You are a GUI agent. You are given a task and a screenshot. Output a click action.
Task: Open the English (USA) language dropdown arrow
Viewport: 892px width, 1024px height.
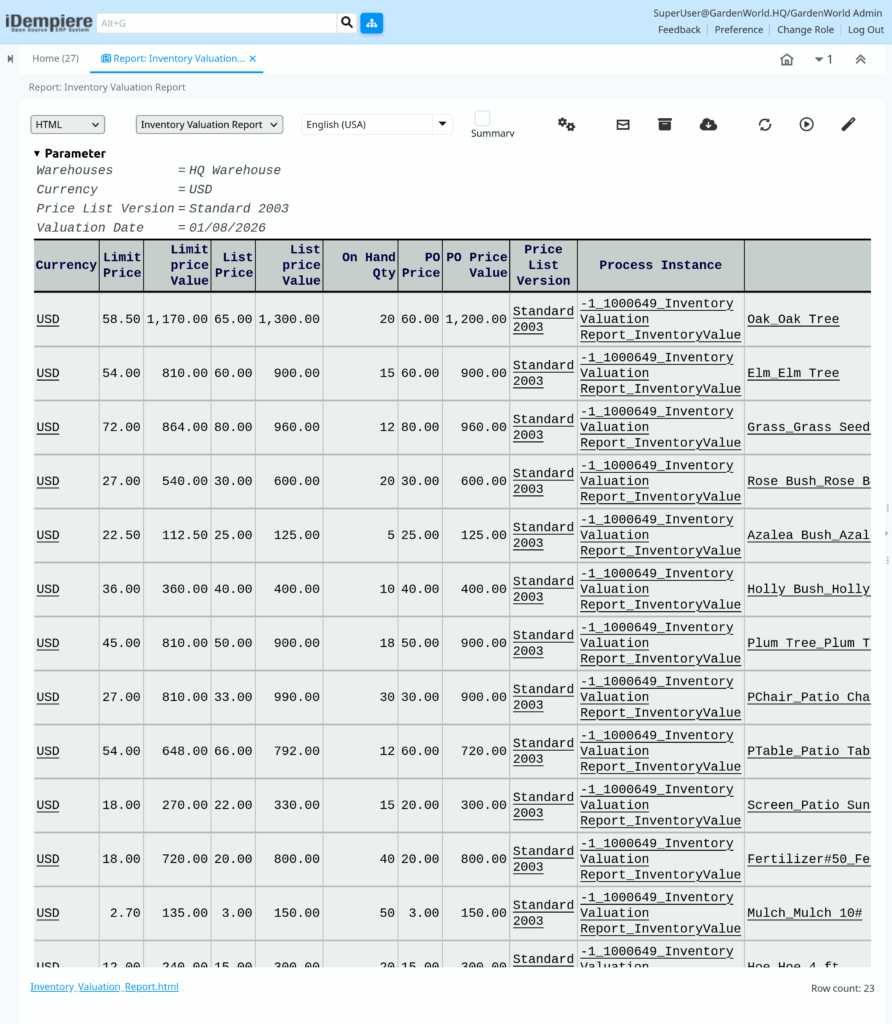tap(442, 124)
